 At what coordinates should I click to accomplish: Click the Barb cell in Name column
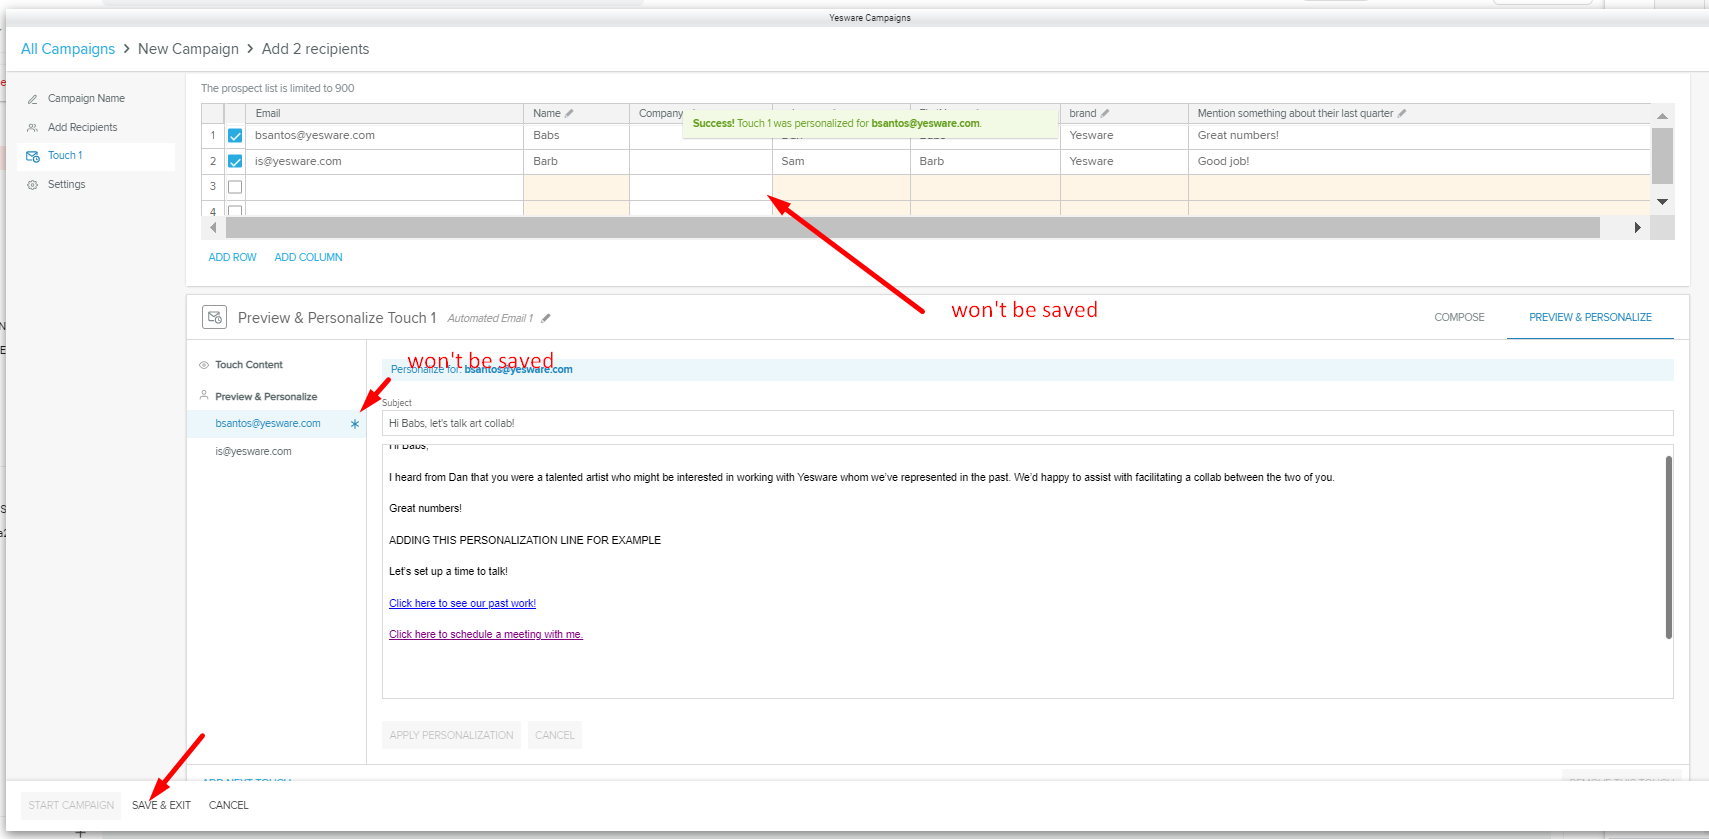click(x=576, y=162)
